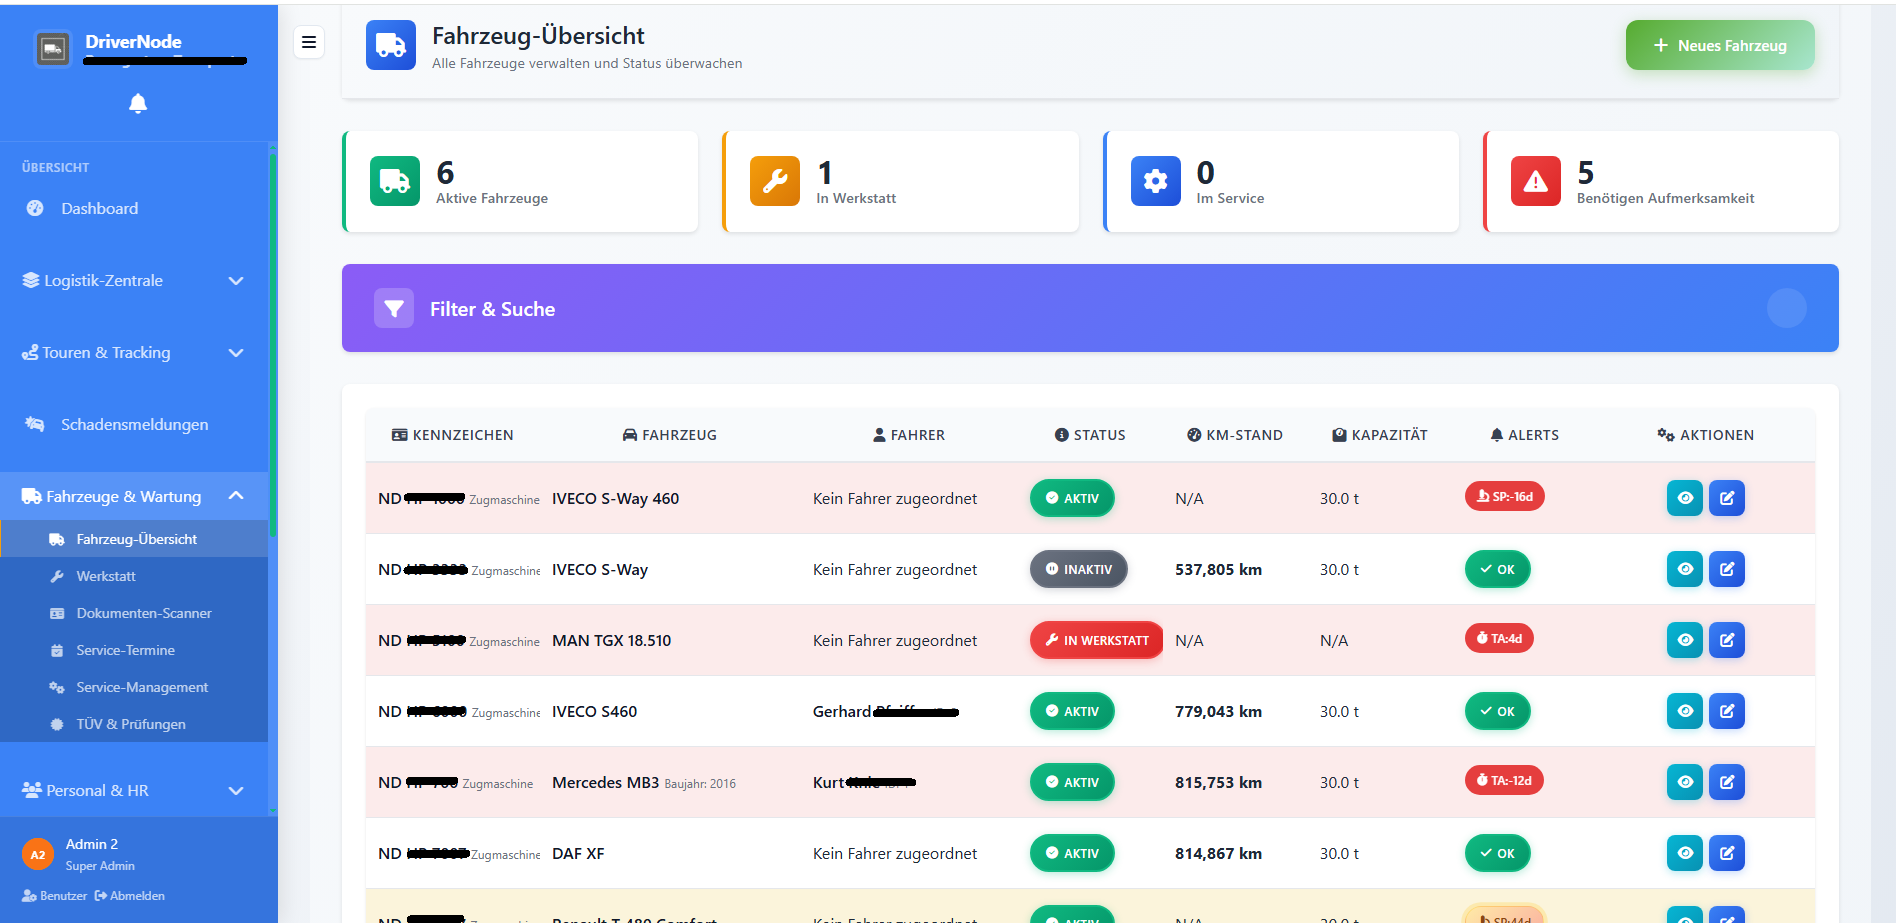
Task: Click the red warning triangle icon
Action: [x=1536, y=181]
